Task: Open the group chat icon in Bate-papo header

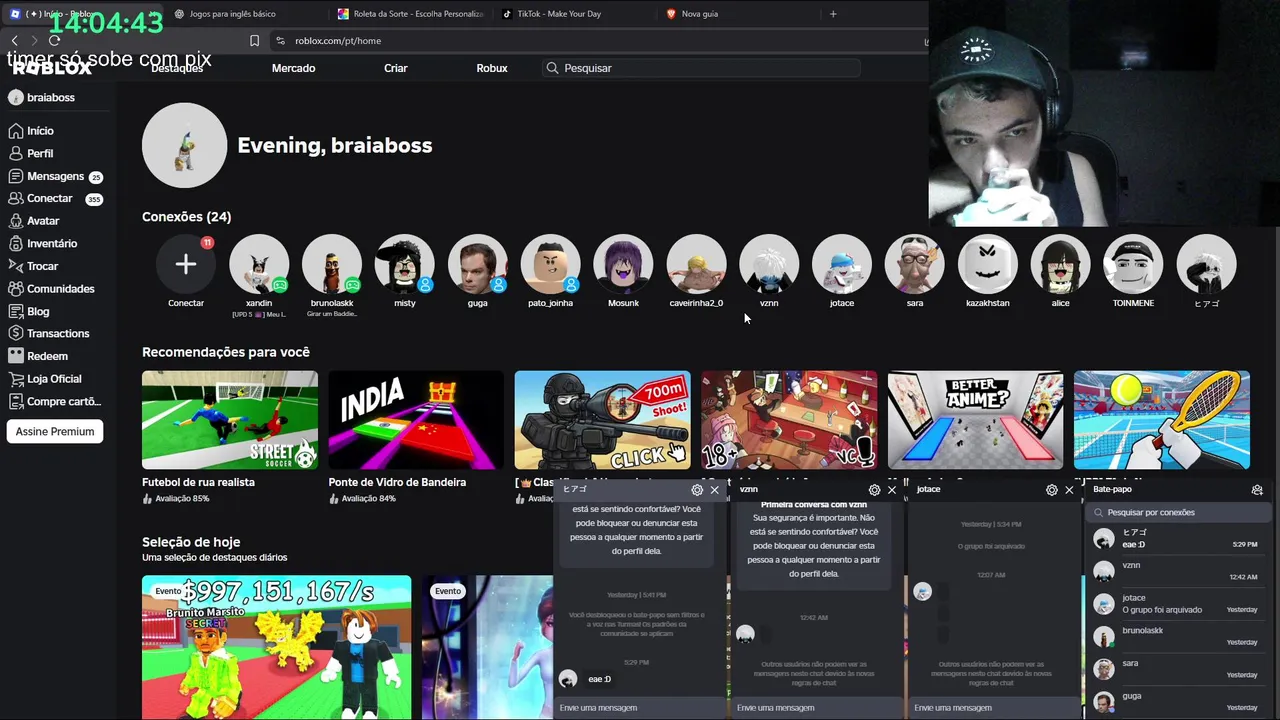Action: (x=1257, y=490)
